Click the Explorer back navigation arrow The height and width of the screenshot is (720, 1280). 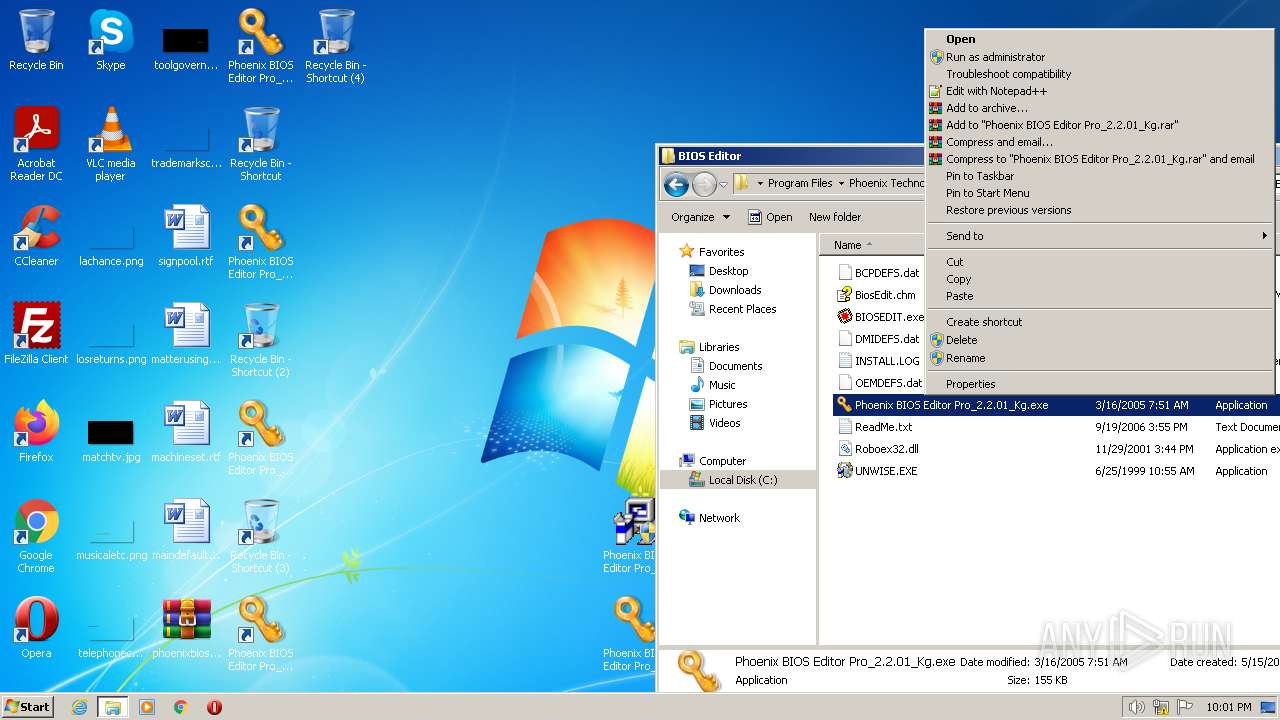click(676, 184)
